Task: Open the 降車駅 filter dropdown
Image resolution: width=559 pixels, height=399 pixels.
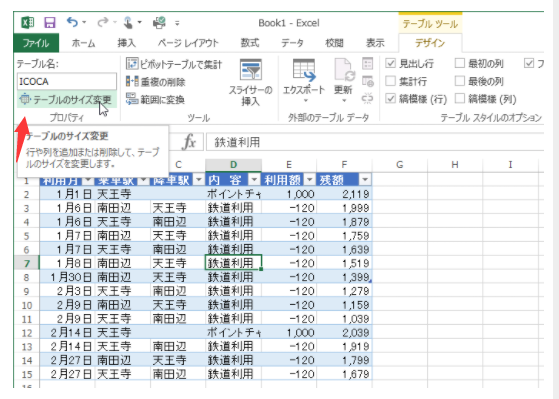Action: (199, 180)
